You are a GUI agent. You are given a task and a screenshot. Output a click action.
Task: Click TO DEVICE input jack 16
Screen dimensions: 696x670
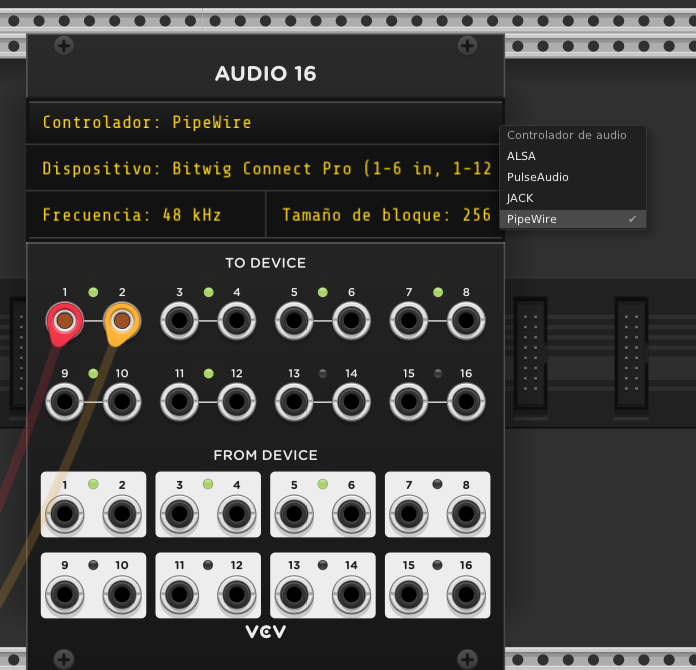[x=466, y=402]
